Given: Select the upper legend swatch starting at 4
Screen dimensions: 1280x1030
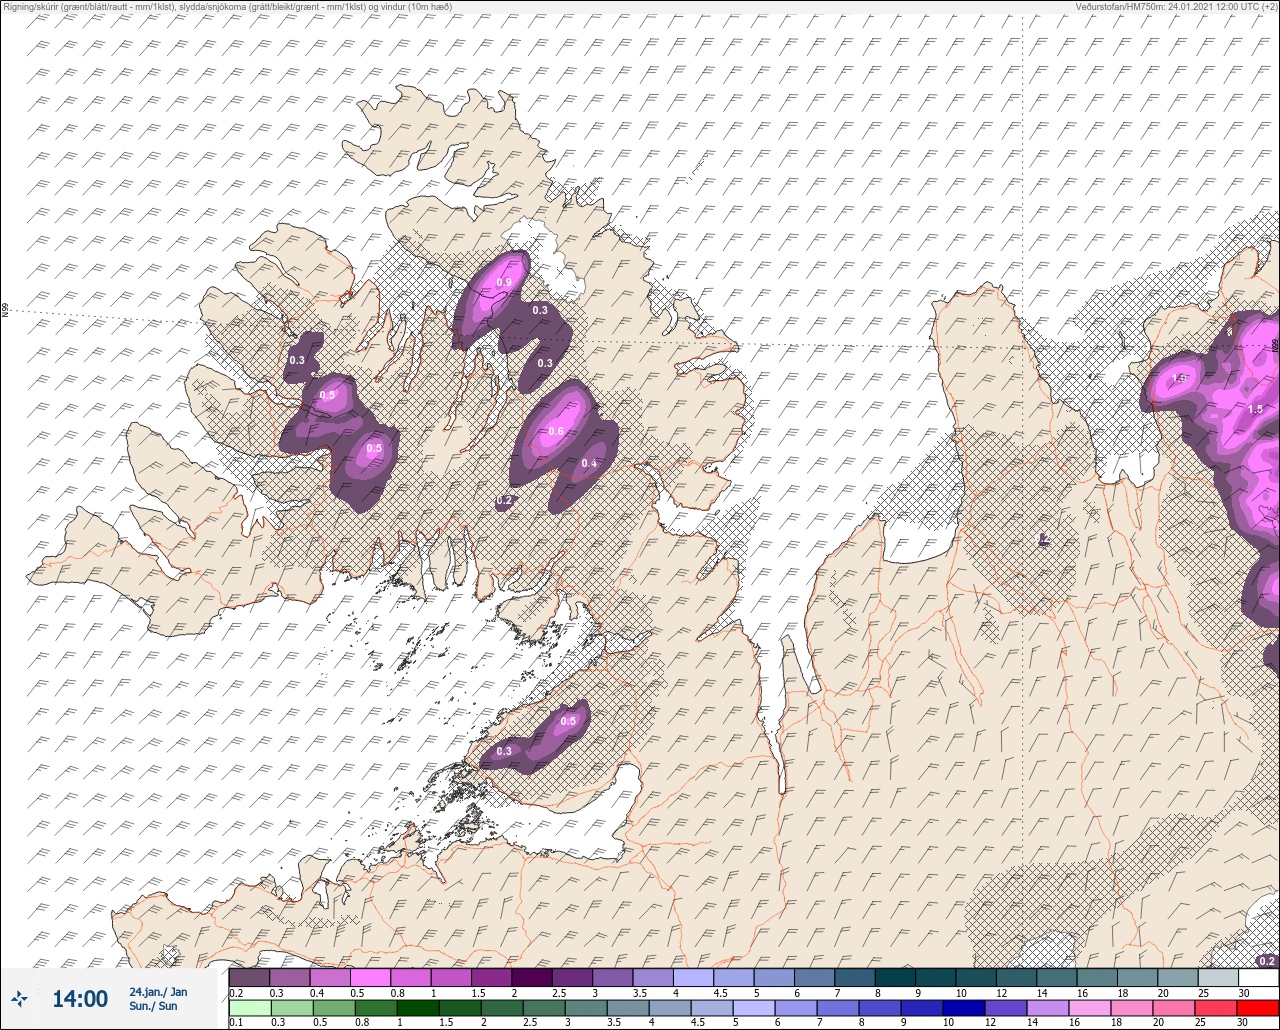Looking at the screenshot, I should [x=693, y=977].
